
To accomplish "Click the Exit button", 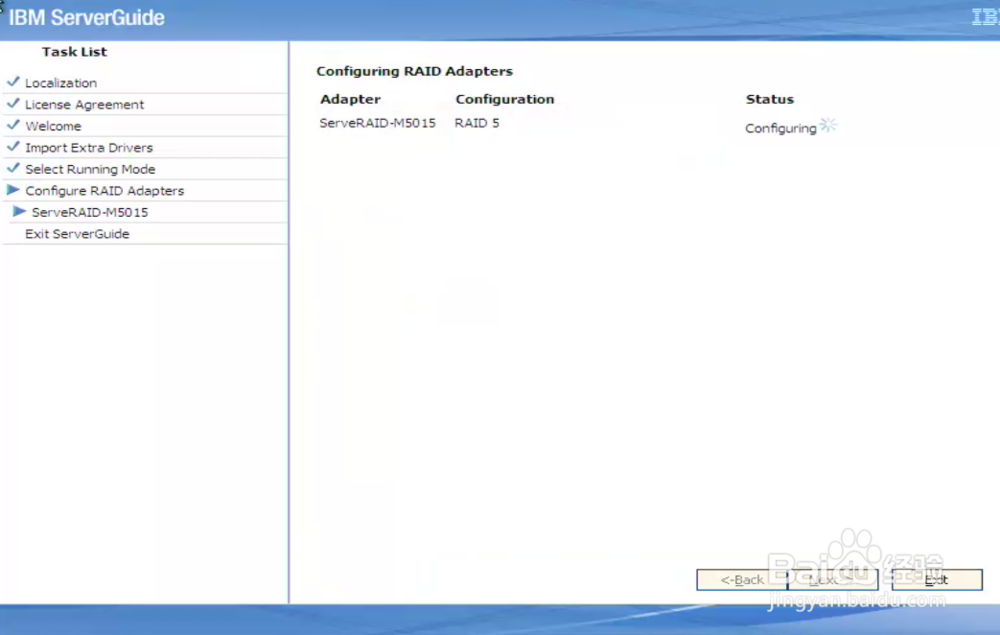I will click(935, 579).
